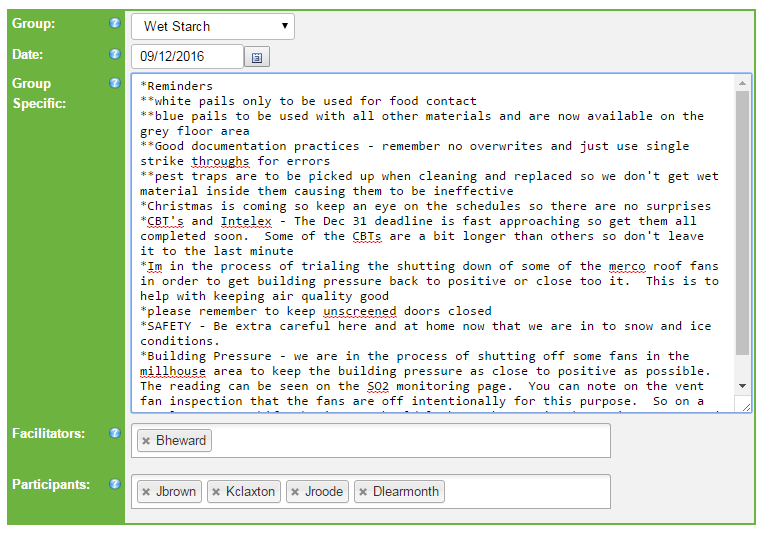Click empty area of Participants input box
The width and height of the screenshot is (767, 534).
(527, 492)
